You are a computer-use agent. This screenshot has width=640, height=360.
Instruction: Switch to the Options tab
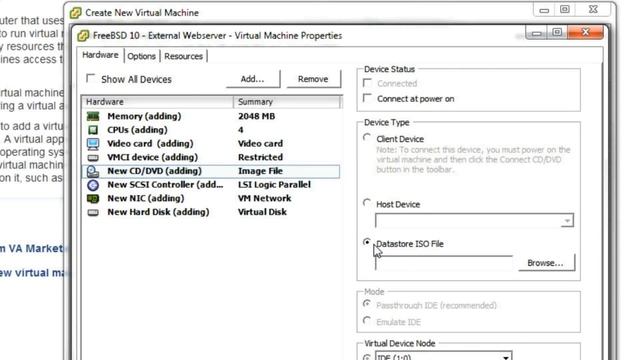[x=142, y=56]
